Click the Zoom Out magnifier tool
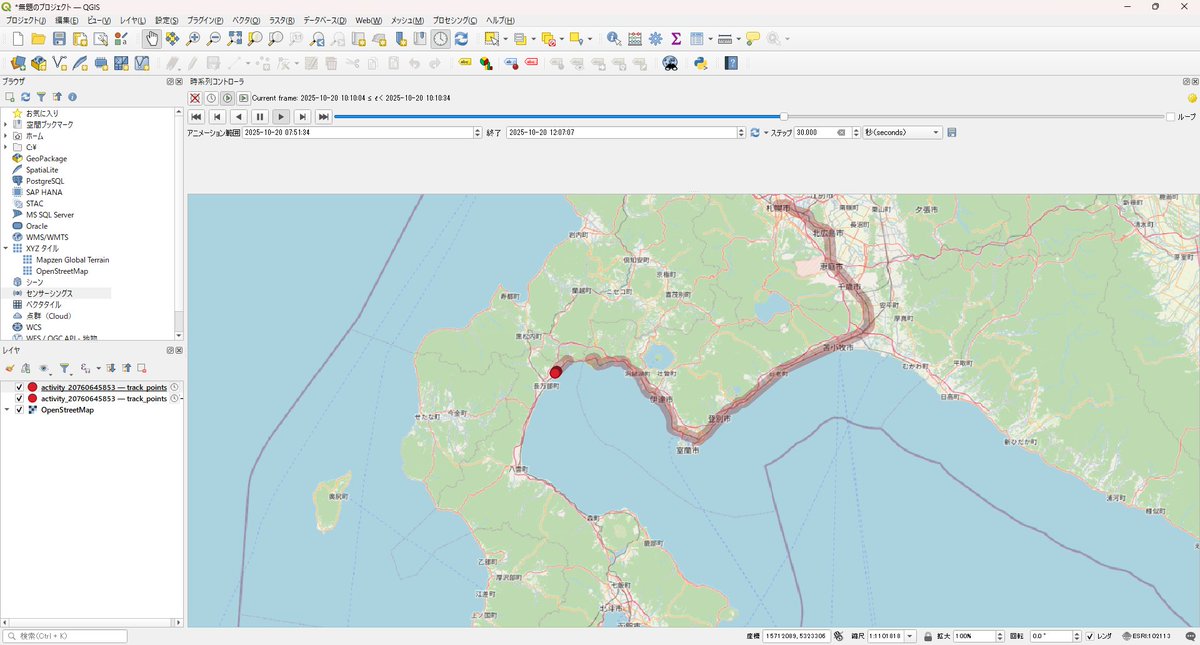Image resolution: width=1200 pixels, height=645 pixels. pyautogui.click(x=213, y=39)
